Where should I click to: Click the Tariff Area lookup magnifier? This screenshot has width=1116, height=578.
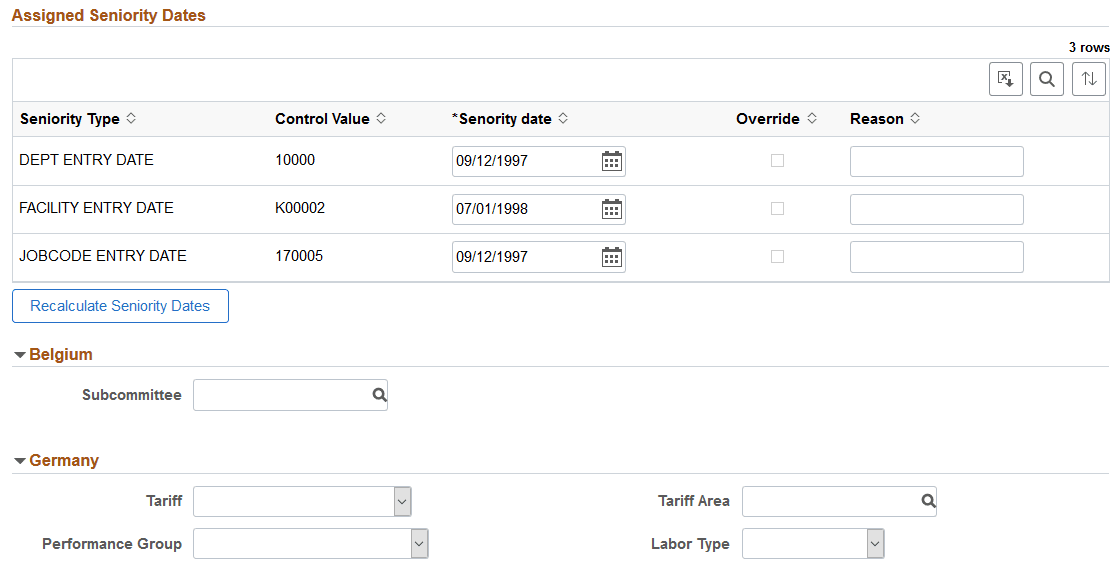tap(926, 501)
